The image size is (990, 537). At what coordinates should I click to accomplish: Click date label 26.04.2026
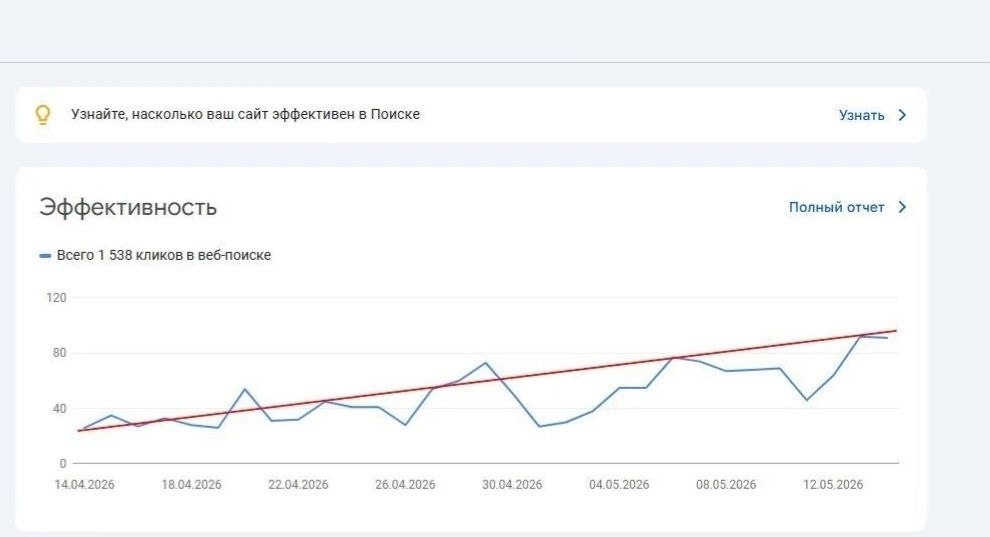tap(405, 485)
